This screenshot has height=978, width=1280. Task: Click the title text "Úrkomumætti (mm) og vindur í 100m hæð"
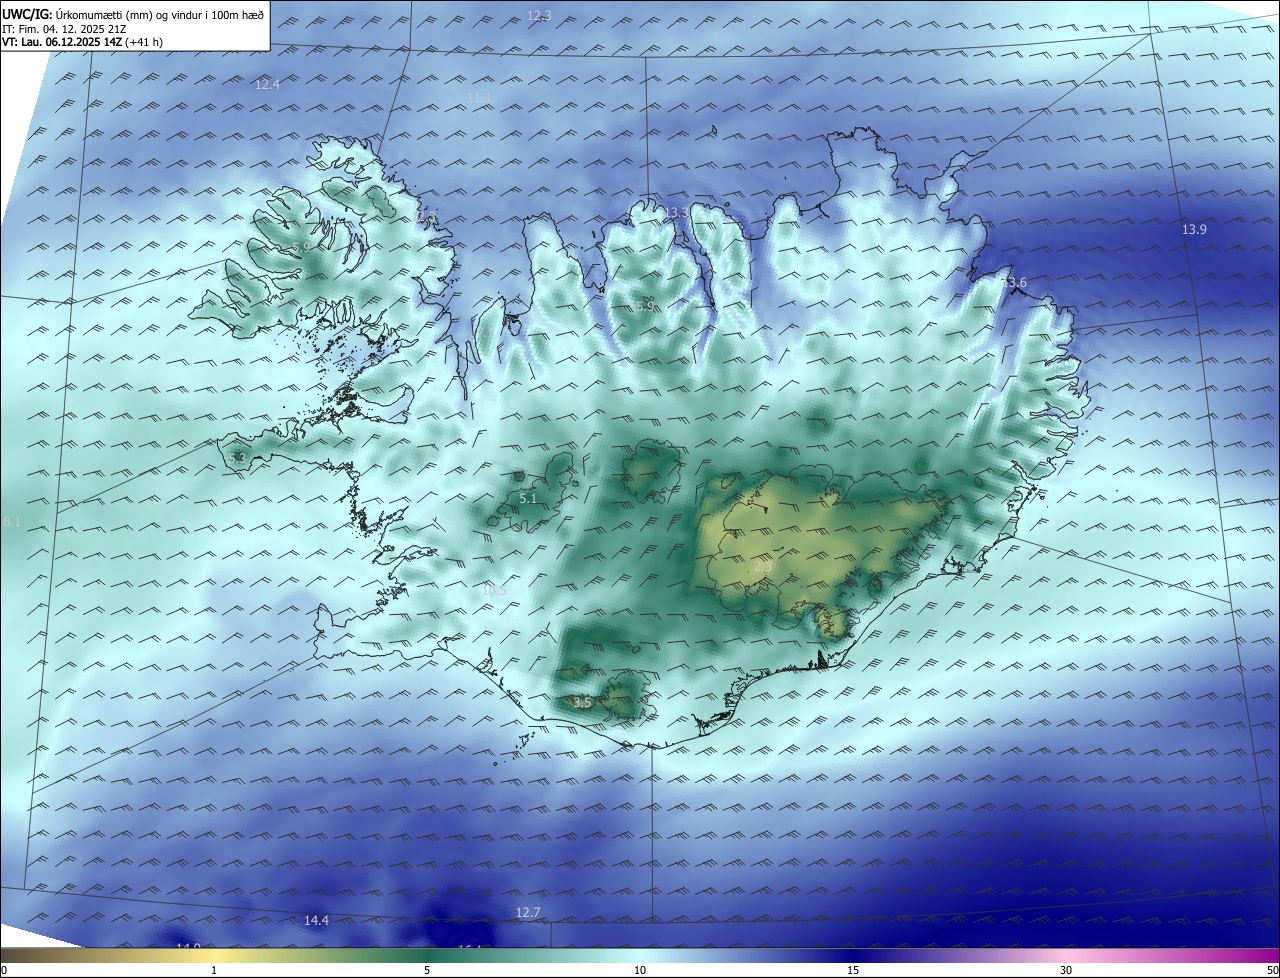pos(160,14)
